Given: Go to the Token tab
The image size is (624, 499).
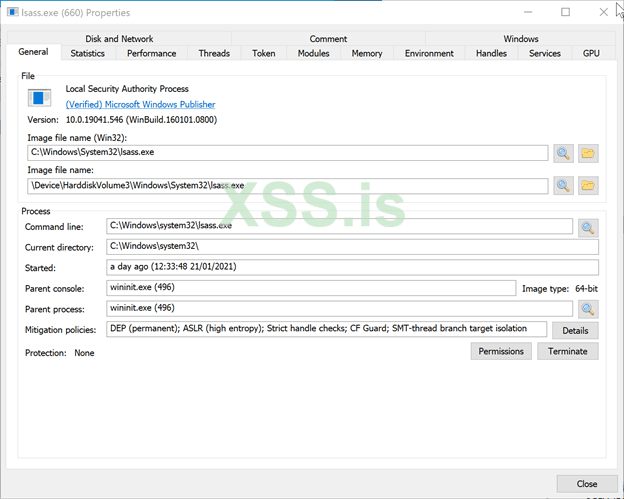Looking at the screenshot, I should (263, 53).
